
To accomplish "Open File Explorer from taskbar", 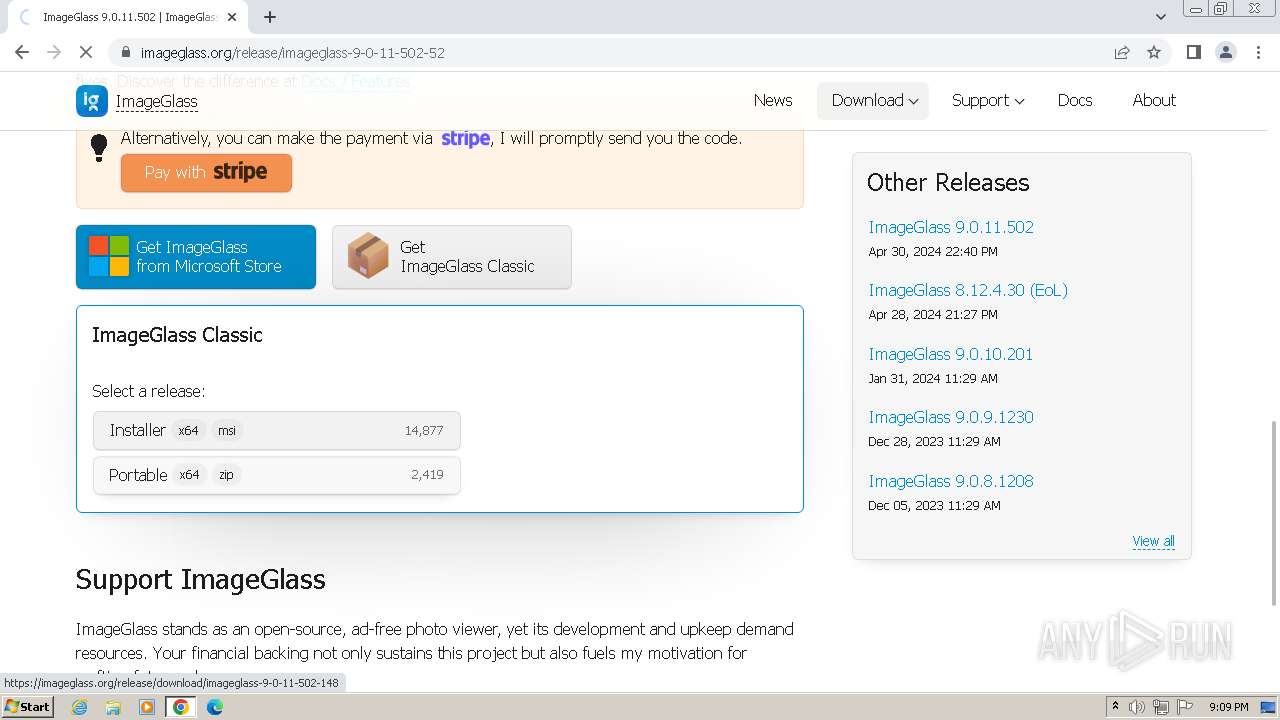I will pyautogui.click(x=113, y=707).
